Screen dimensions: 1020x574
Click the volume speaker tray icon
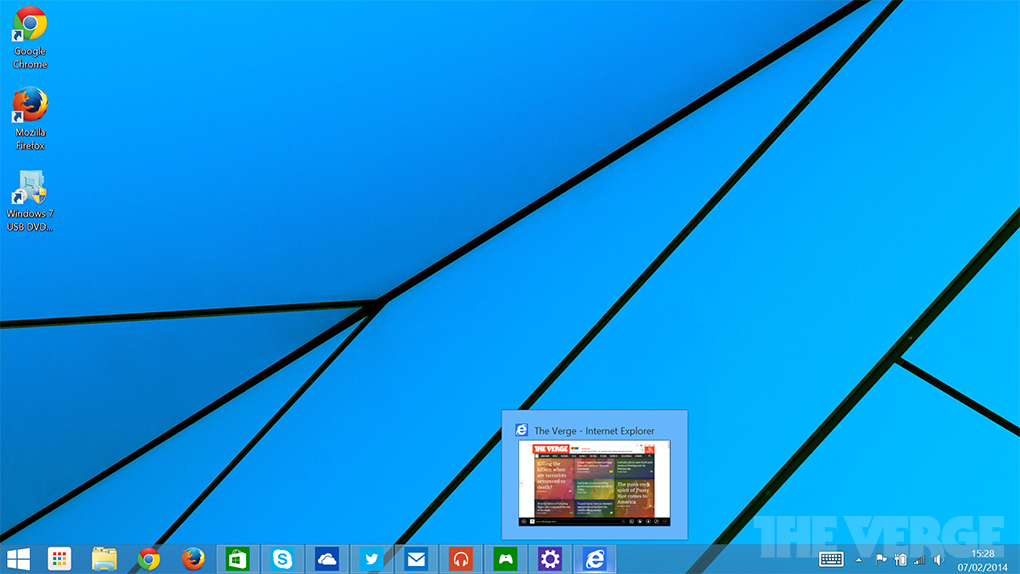(x=938, y=560)
